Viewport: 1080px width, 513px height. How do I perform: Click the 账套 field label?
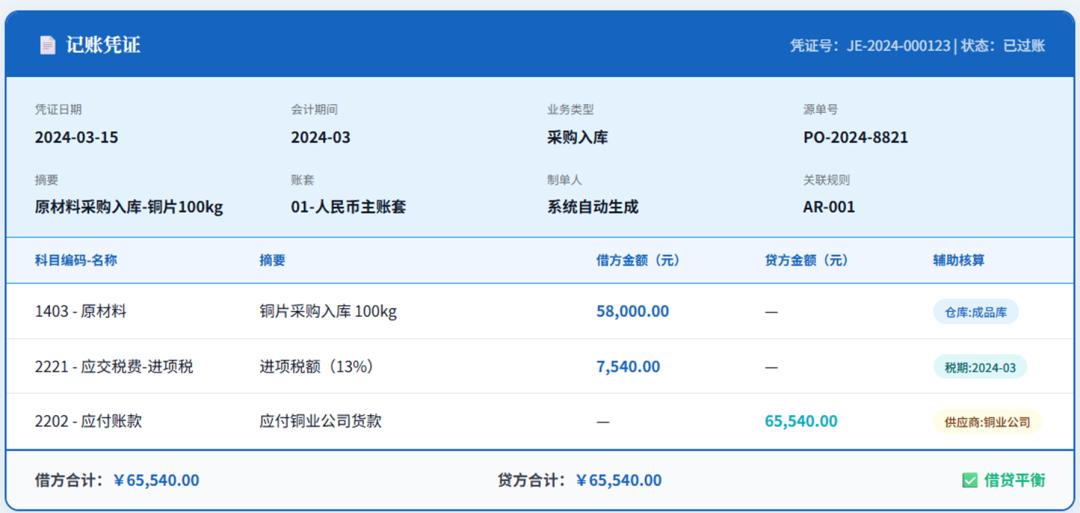tap(302, 180)
